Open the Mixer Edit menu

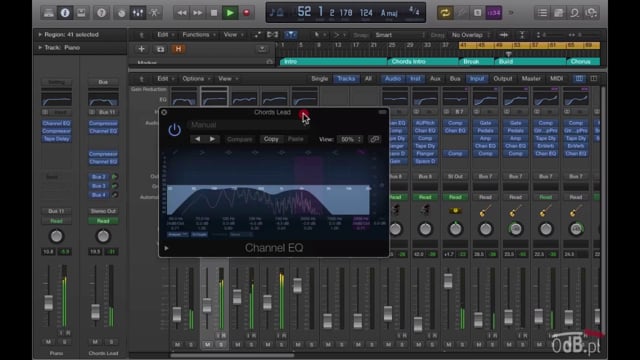click(165, 78)
